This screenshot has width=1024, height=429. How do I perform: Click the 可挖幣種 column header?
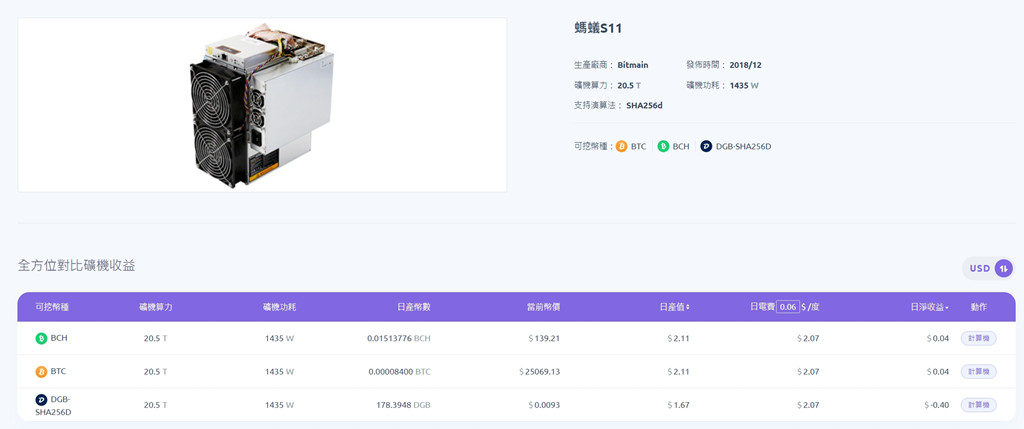click(52, 307)
